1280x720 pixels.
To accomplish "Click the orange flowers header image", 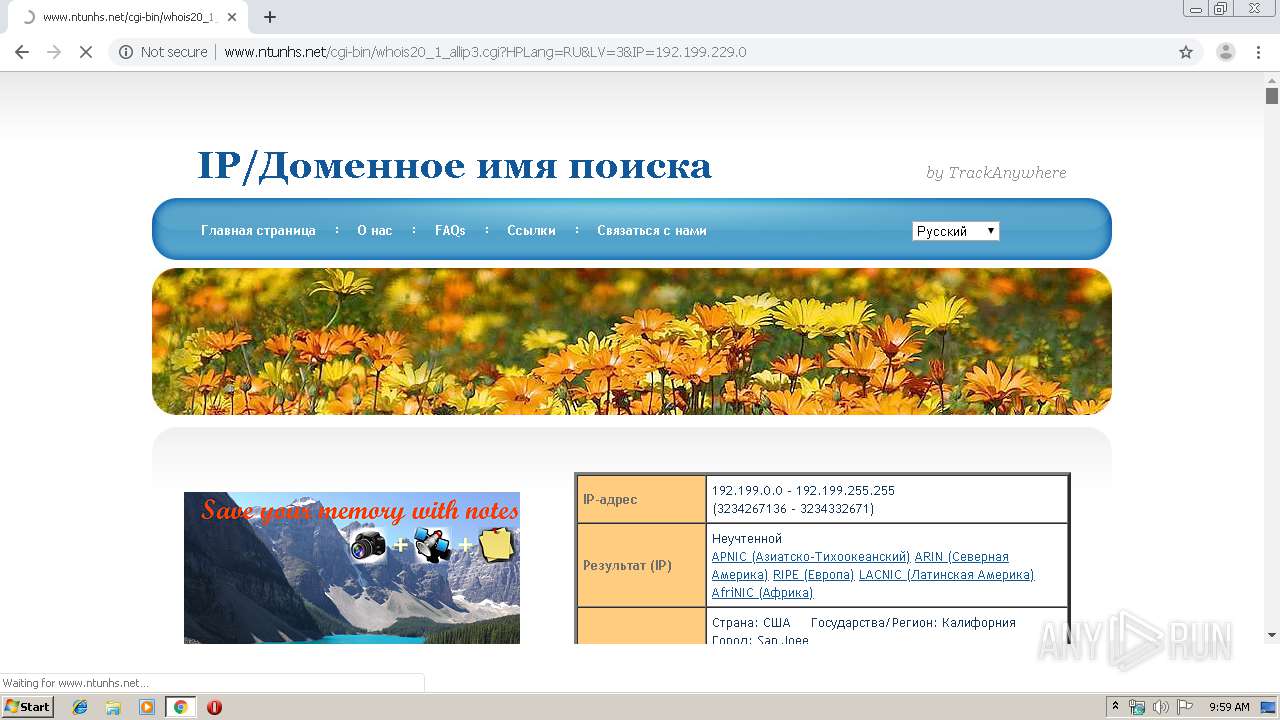I will click(x=632, y=341).
